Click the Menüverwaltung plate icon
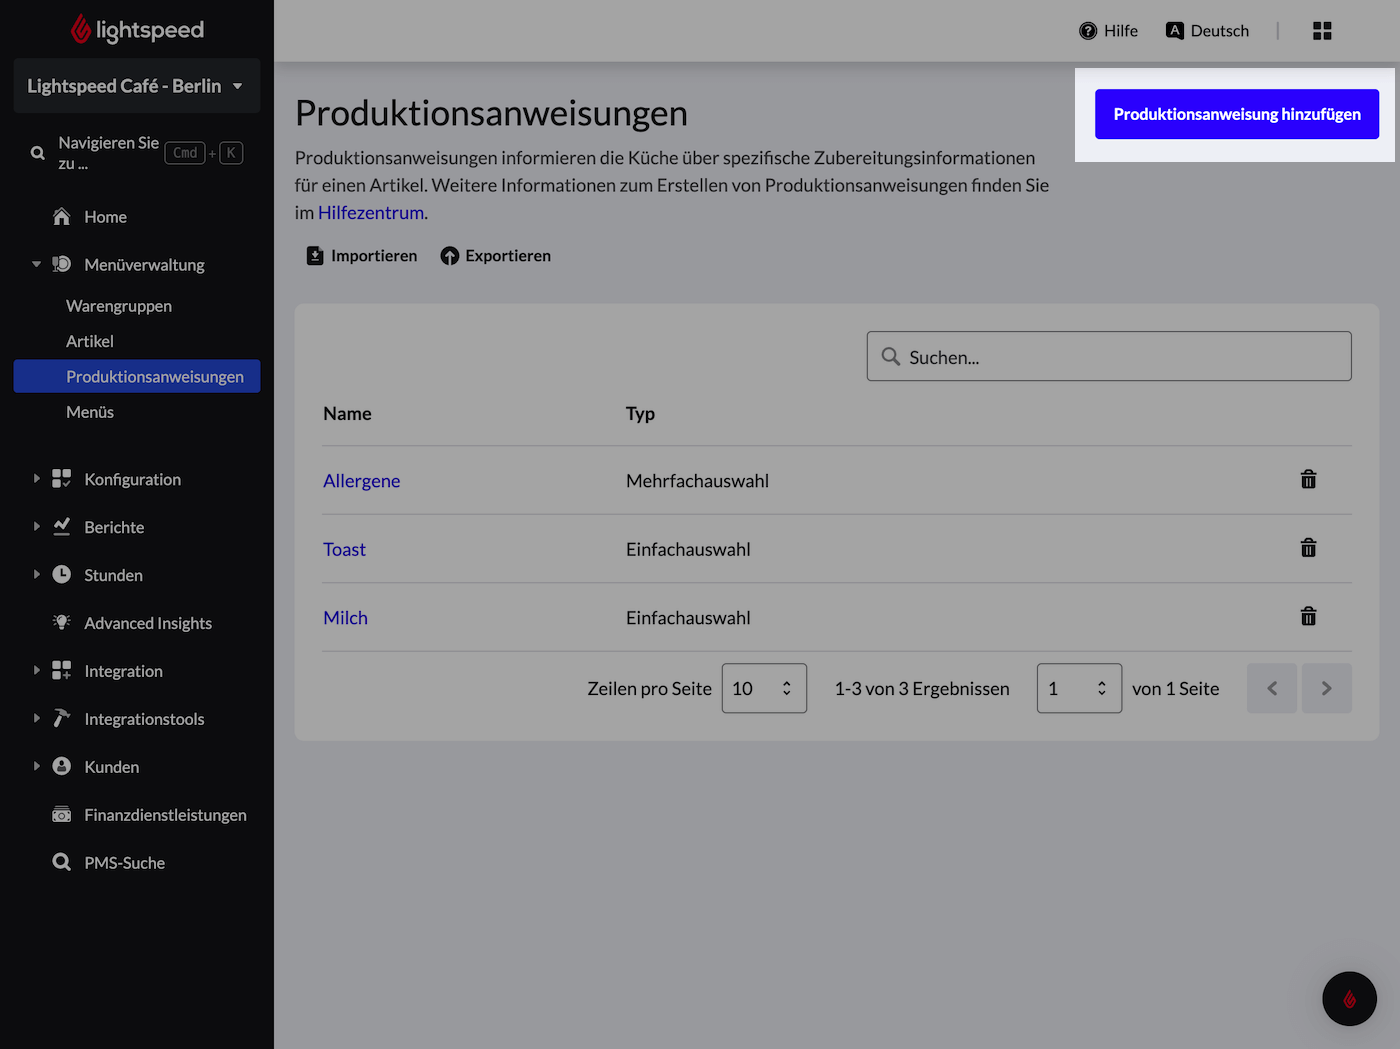The image size is (1400, 1049). pyautogui.click(x=62, y=264)
